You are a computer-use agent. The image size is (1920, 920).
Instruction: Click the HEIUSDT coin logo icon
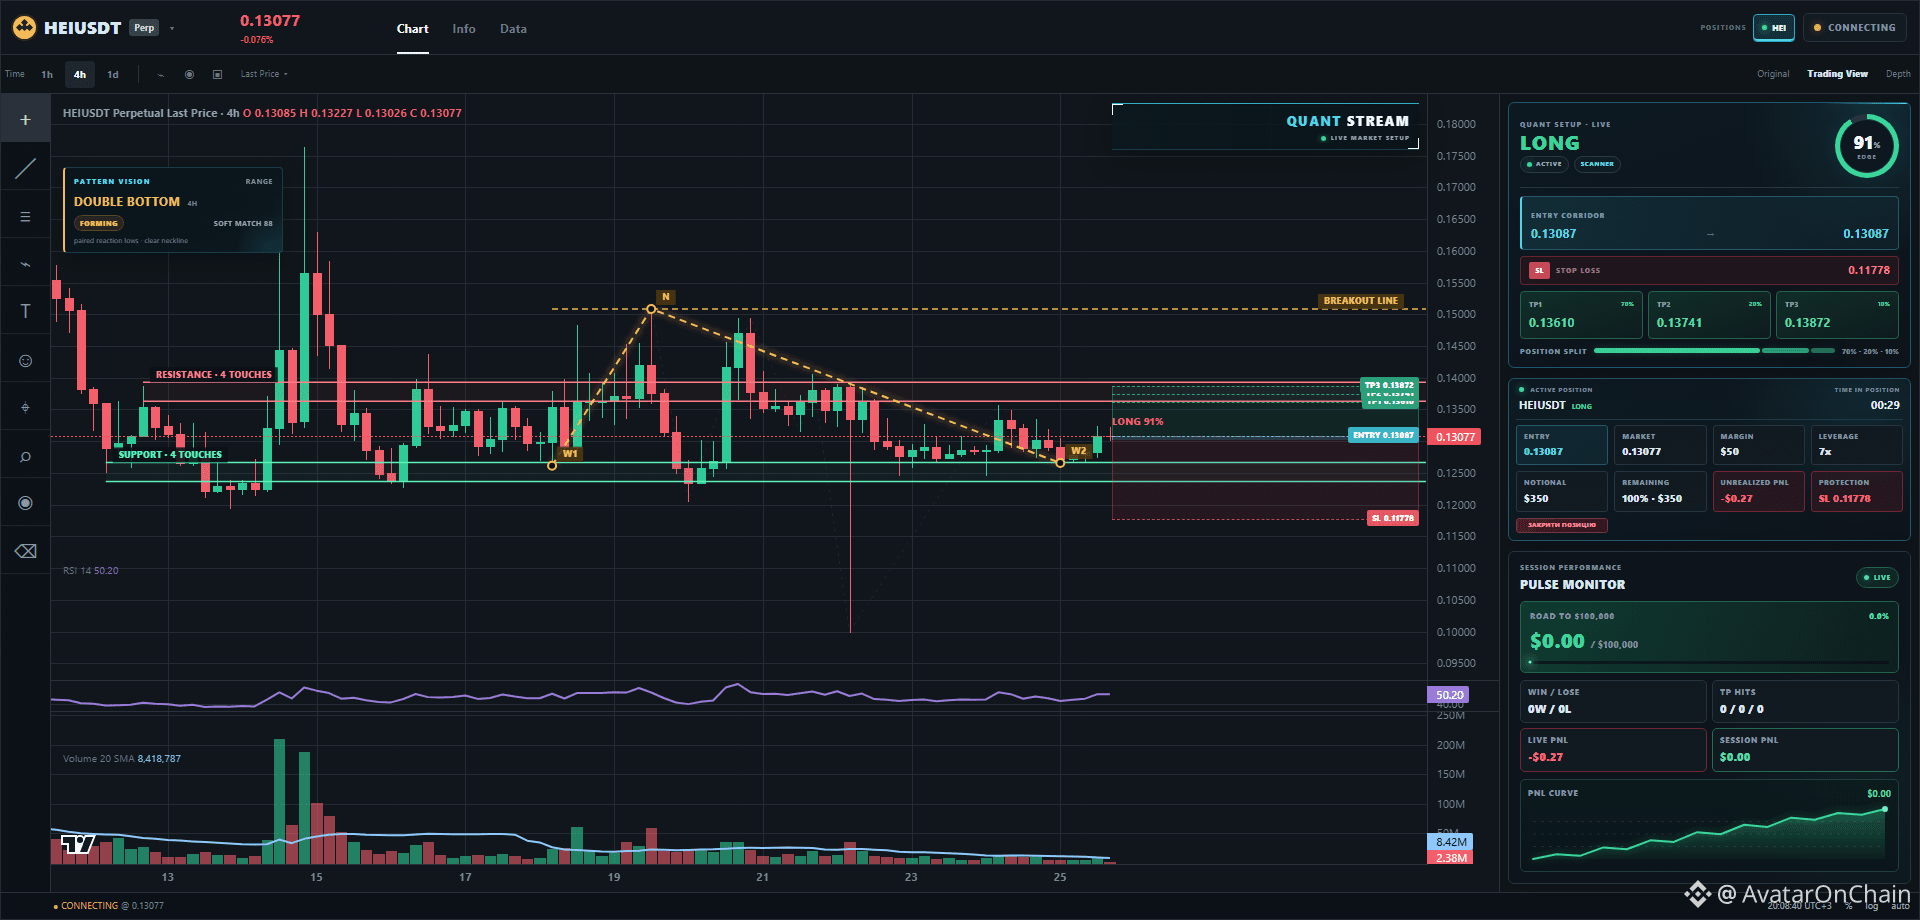click(x=24, y=28)
